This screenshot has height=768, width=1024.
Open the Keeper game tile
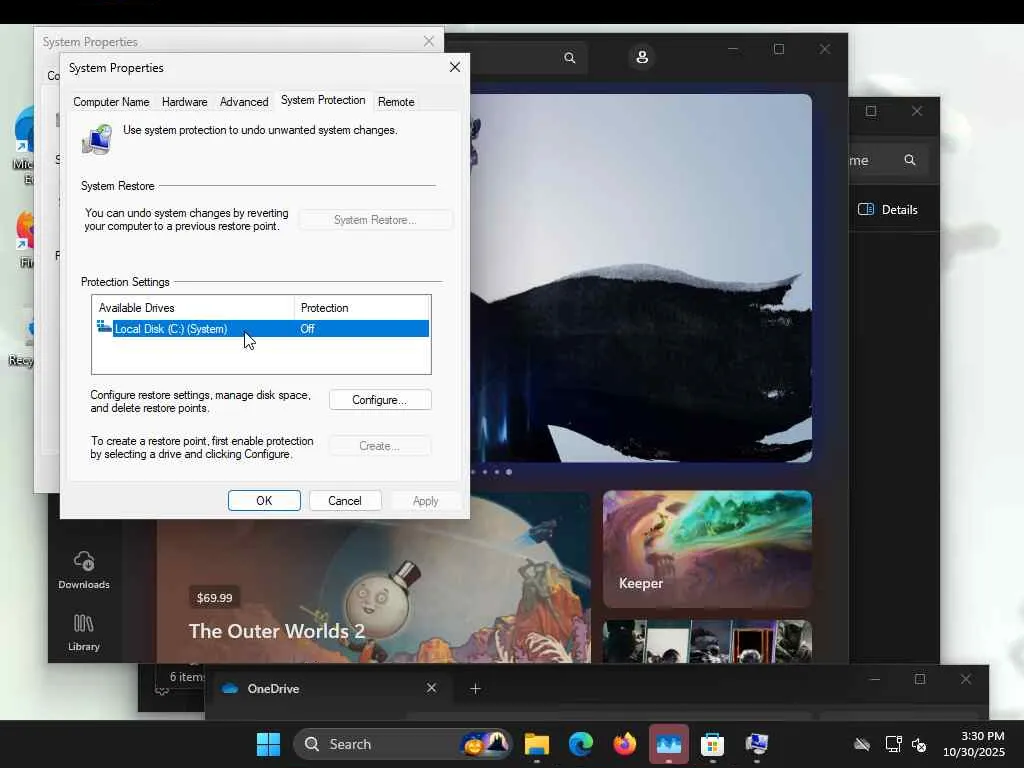point(707,548)
